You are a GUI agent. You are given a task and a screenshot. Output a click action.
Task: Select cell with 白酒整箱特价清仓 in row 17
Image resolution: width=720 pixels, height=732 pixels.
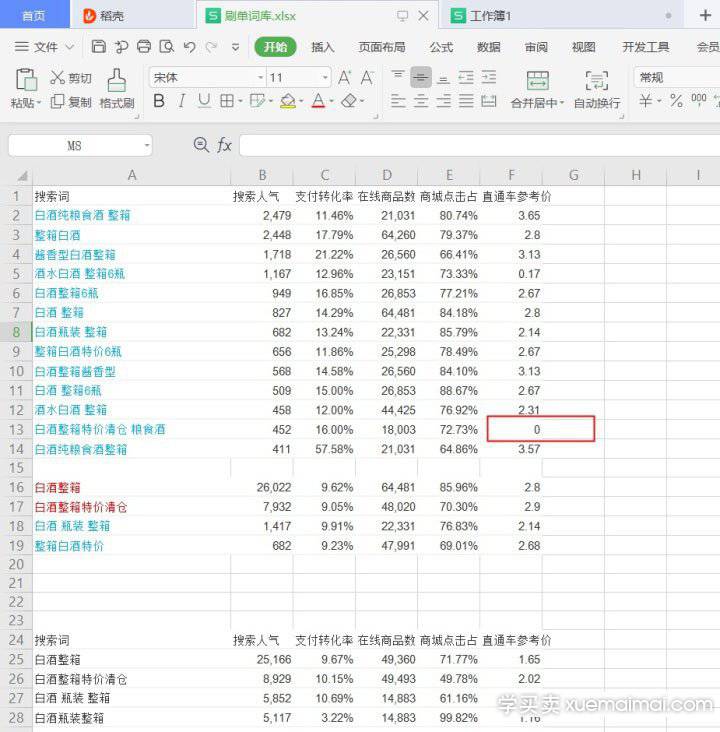[132, 507]
